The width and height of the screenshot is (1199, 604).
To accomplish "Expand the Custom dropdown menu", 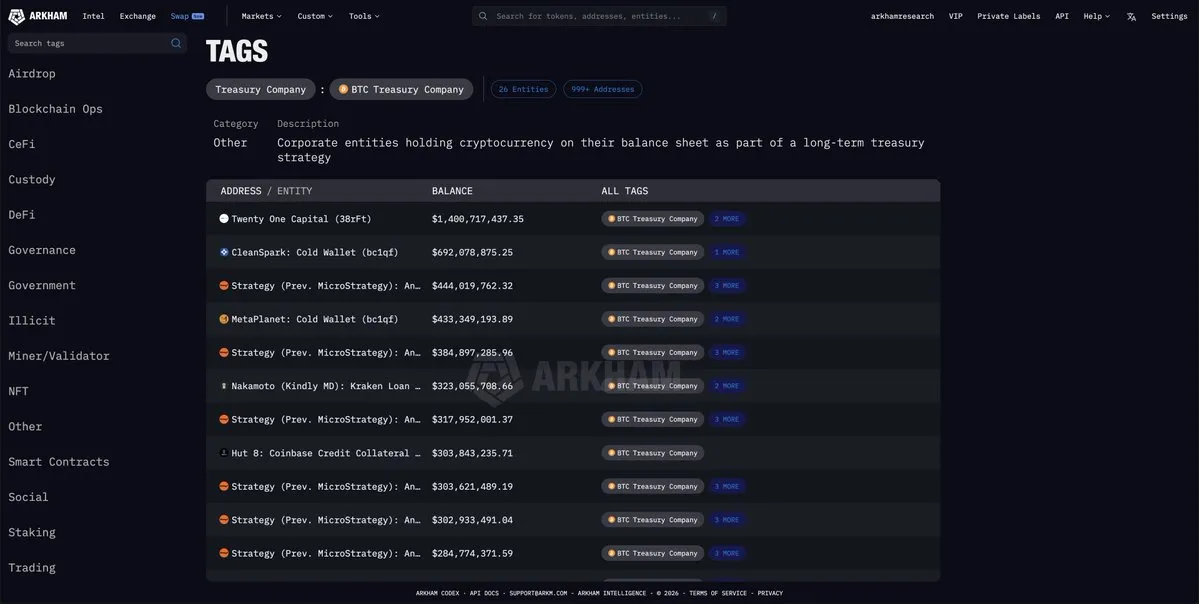I will coord(315,16).
